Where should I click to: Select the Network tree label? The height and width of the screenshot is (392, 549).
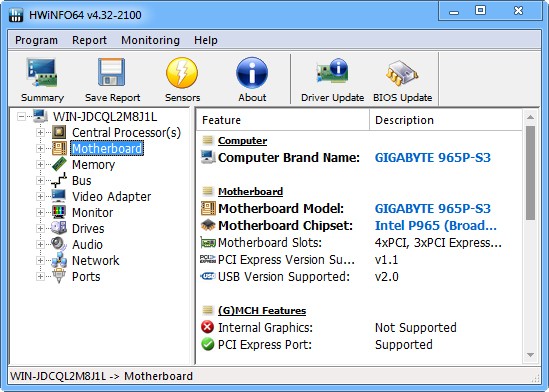pos(96,260)
